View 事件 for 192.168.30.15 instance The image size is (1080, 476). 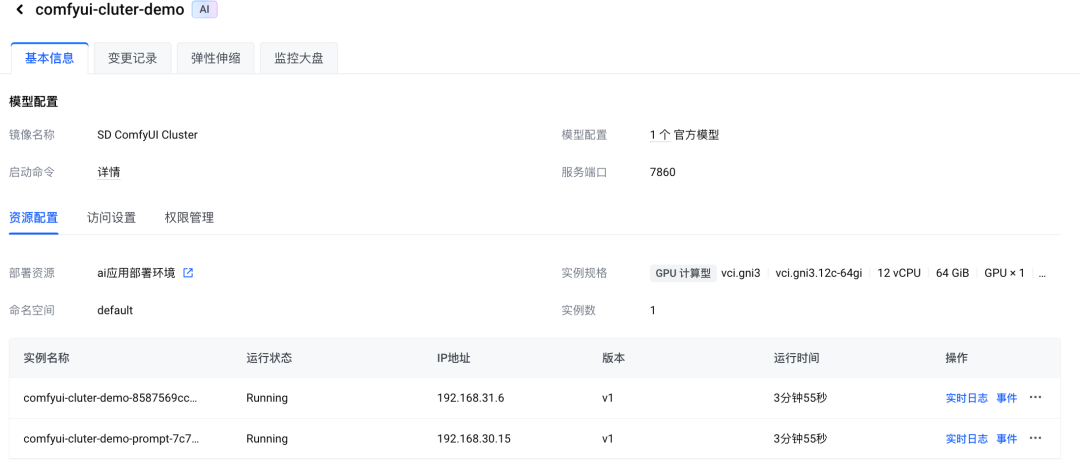[x=1006, y=438]
